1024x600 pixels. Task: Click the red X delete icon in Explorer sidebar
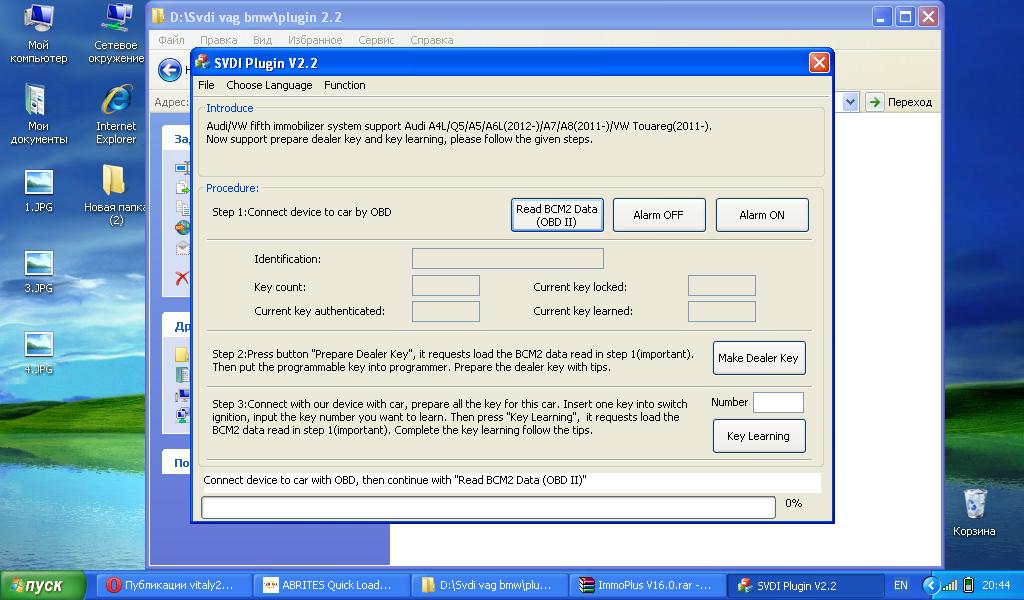click(x=182, y=277)
